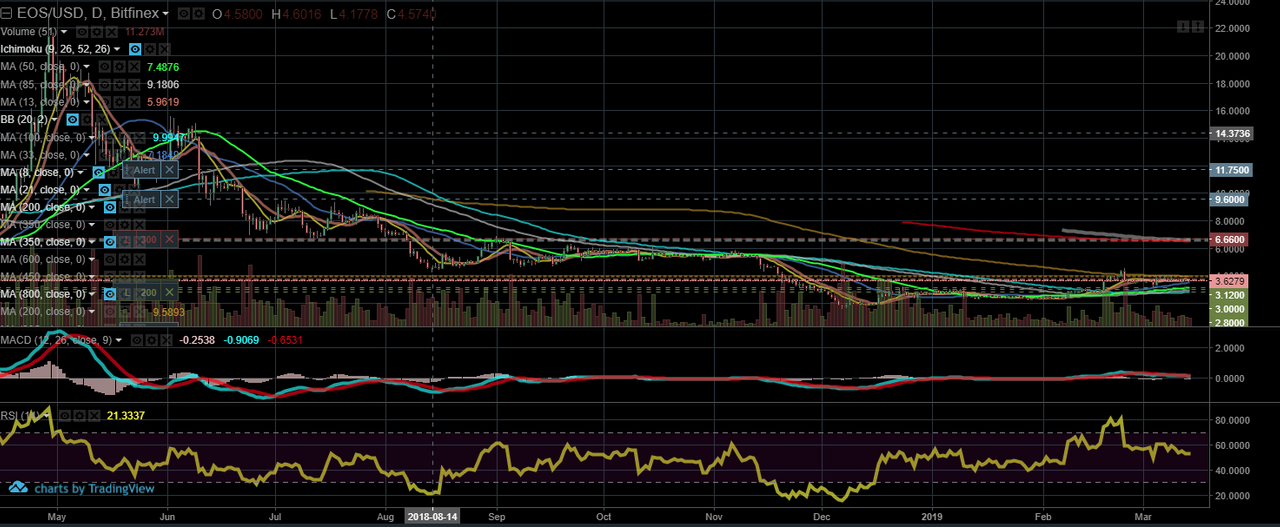Open dropdown arrow of MA (800, close, 0)
Viewport: 1280px width, 527px height.
coord(91,294)
